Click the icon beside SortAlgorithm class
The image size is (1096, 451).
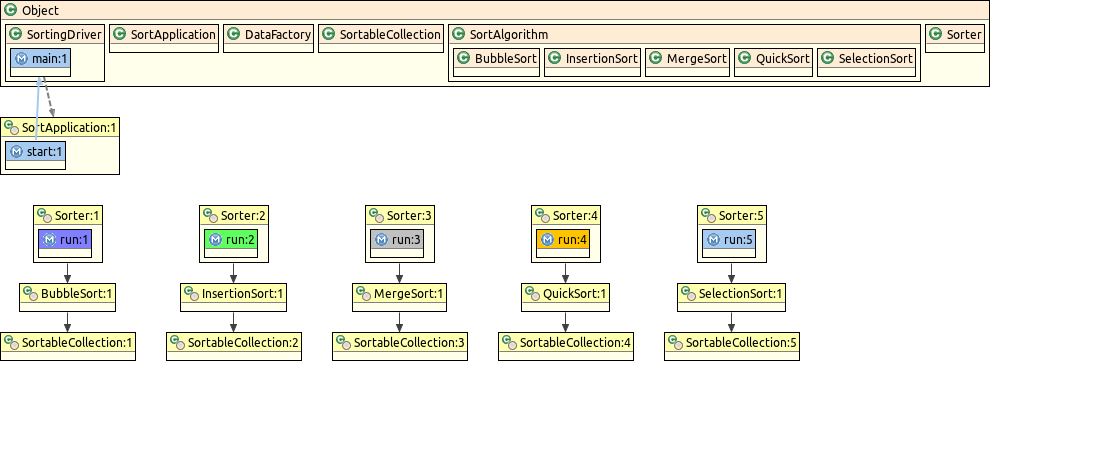(458, 34)
